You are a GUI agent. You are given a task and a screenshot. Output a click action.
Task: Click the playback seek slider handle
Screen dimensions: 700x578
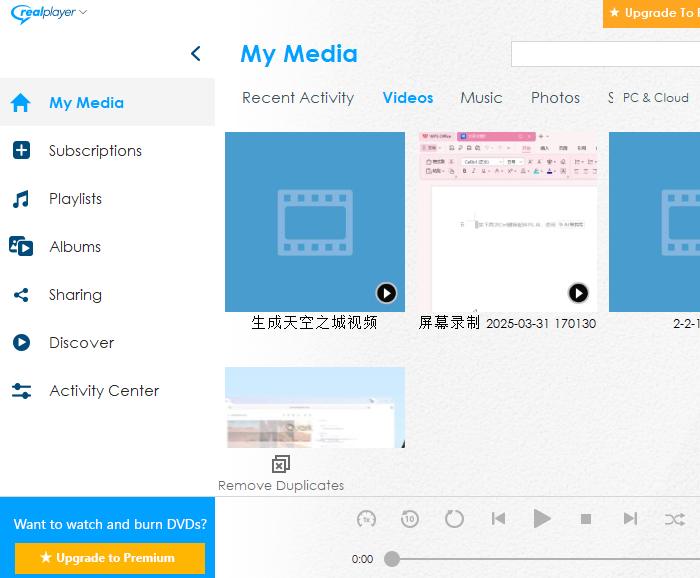point(392,559)
